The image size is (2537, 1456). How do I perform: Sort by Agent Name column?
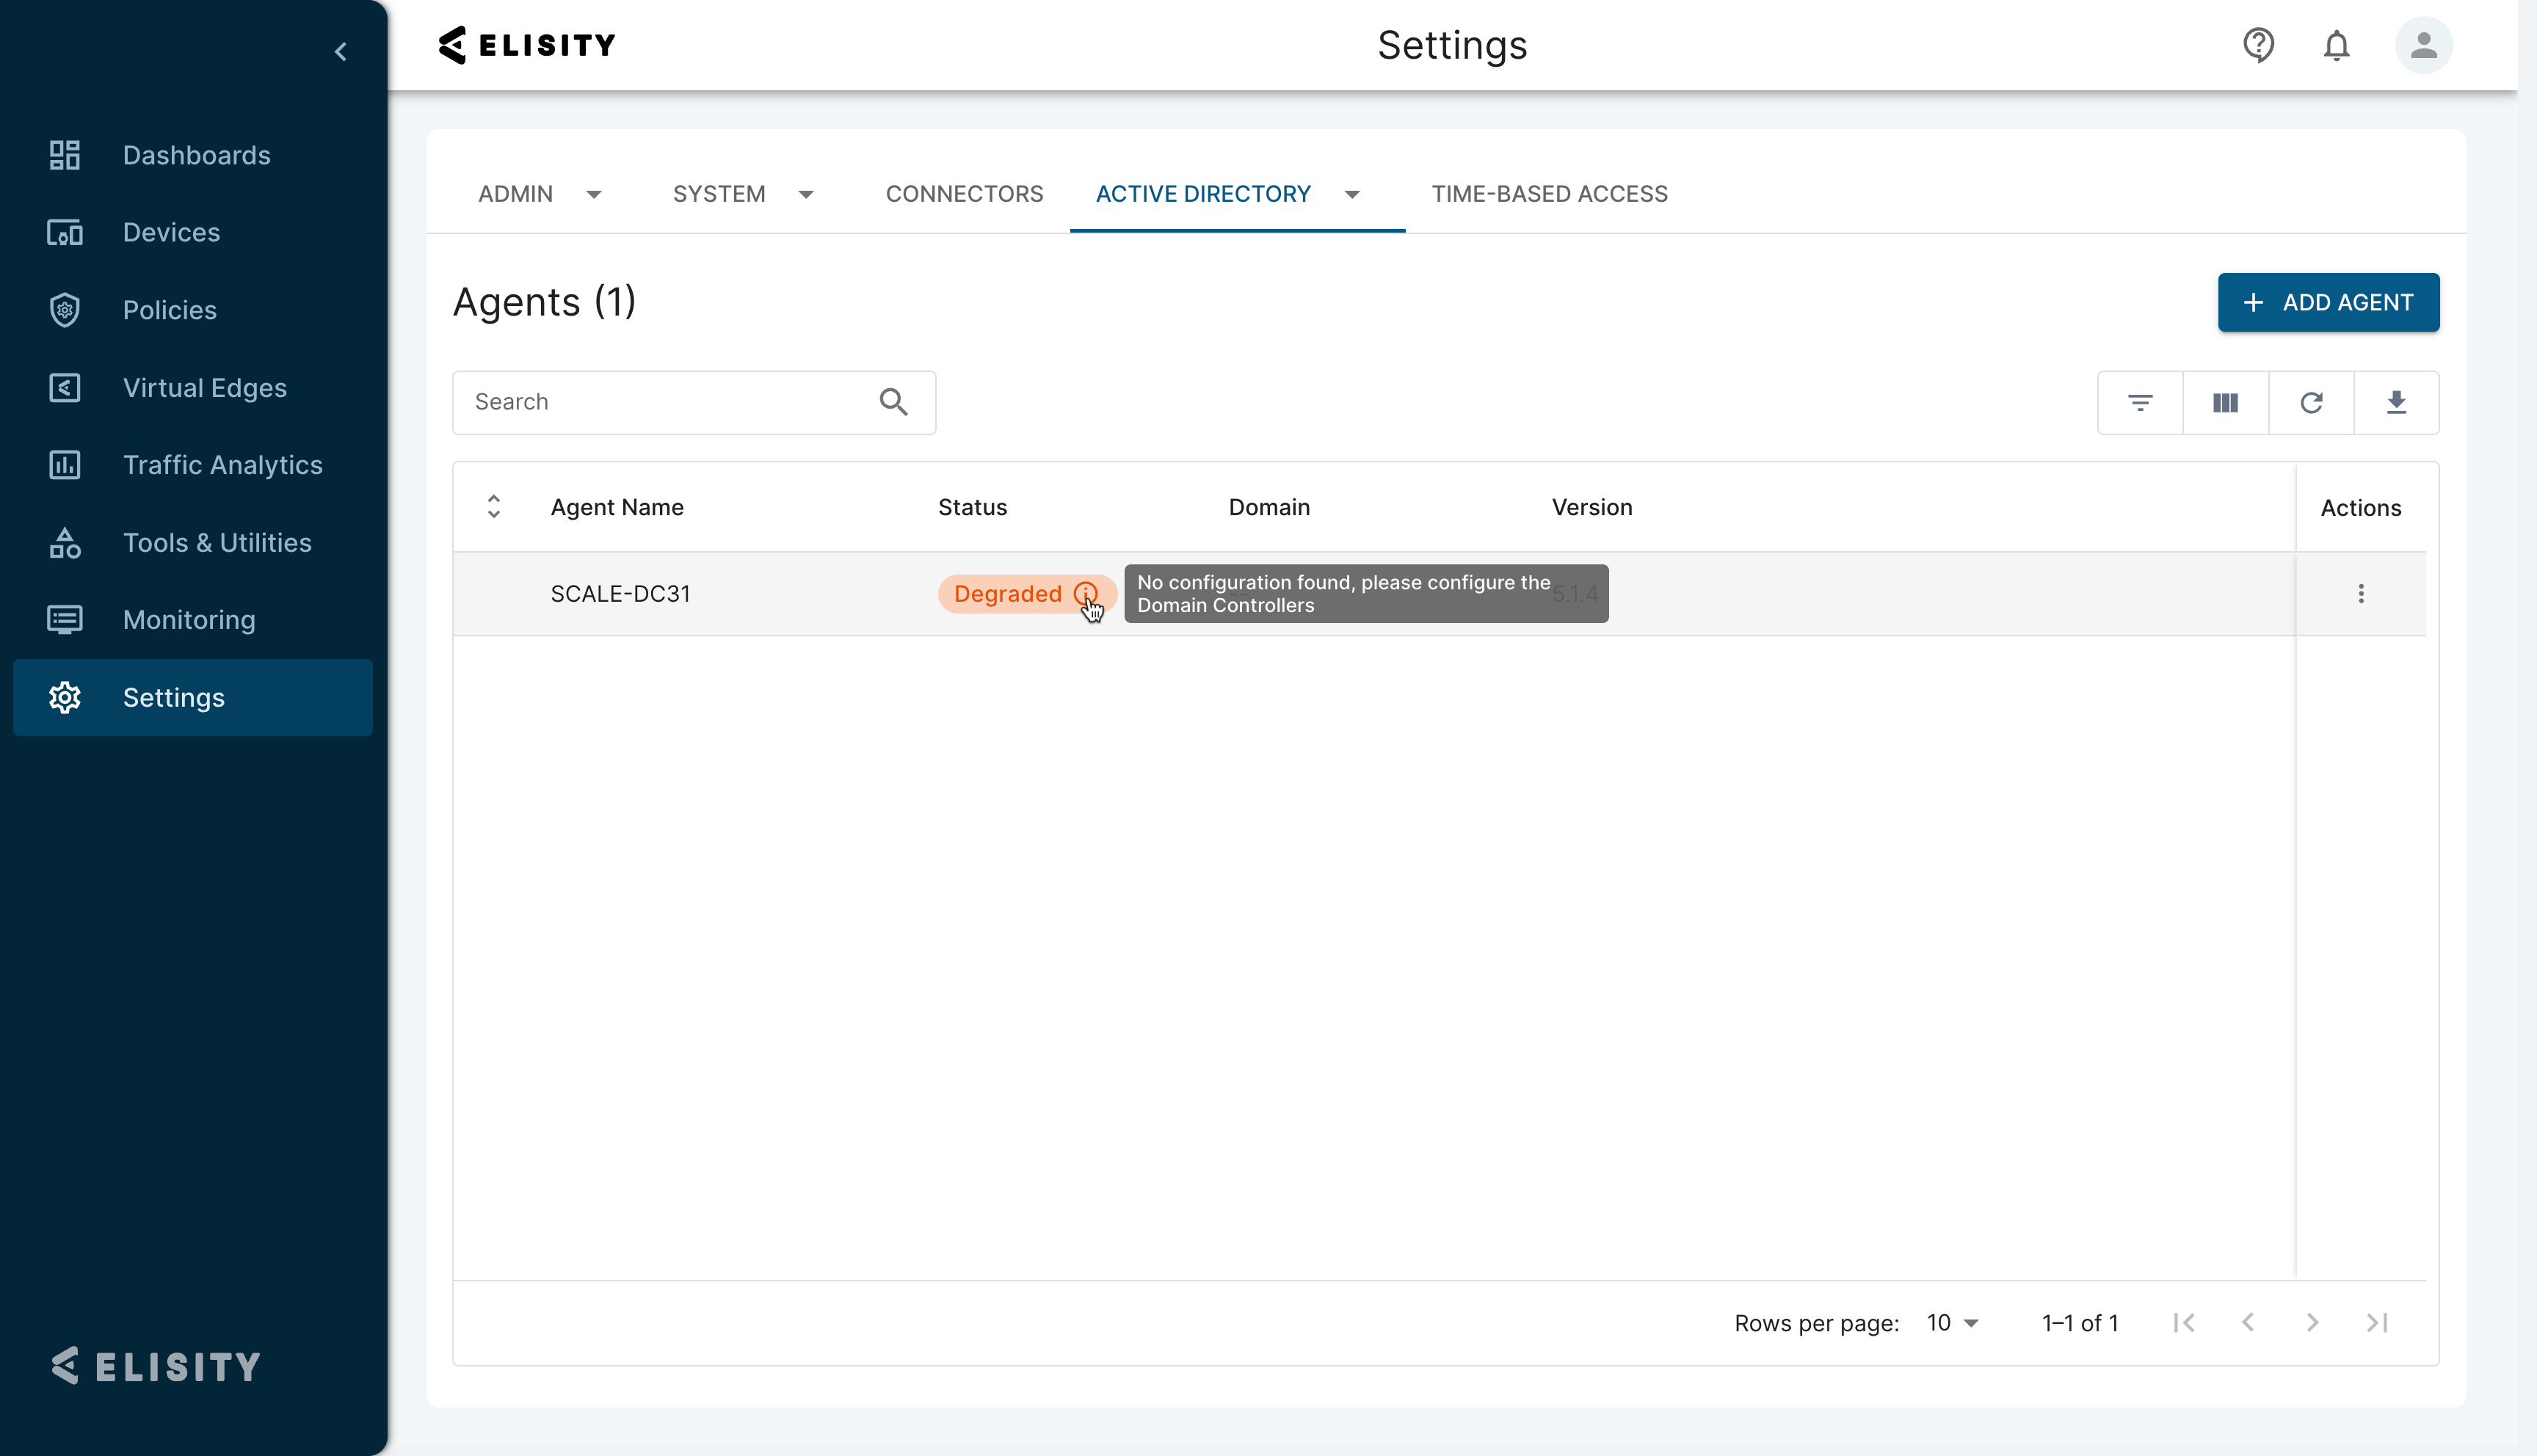617,507
